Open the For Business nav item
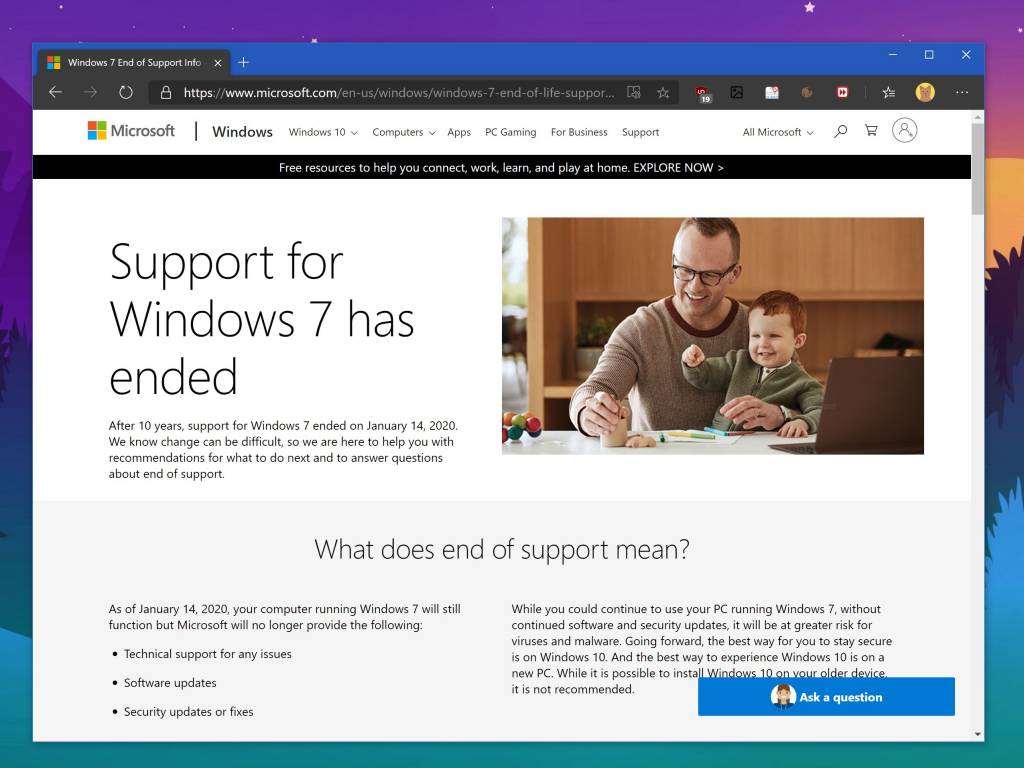The height and width of the screenshot is (768, 1024). tap(579, 132)
